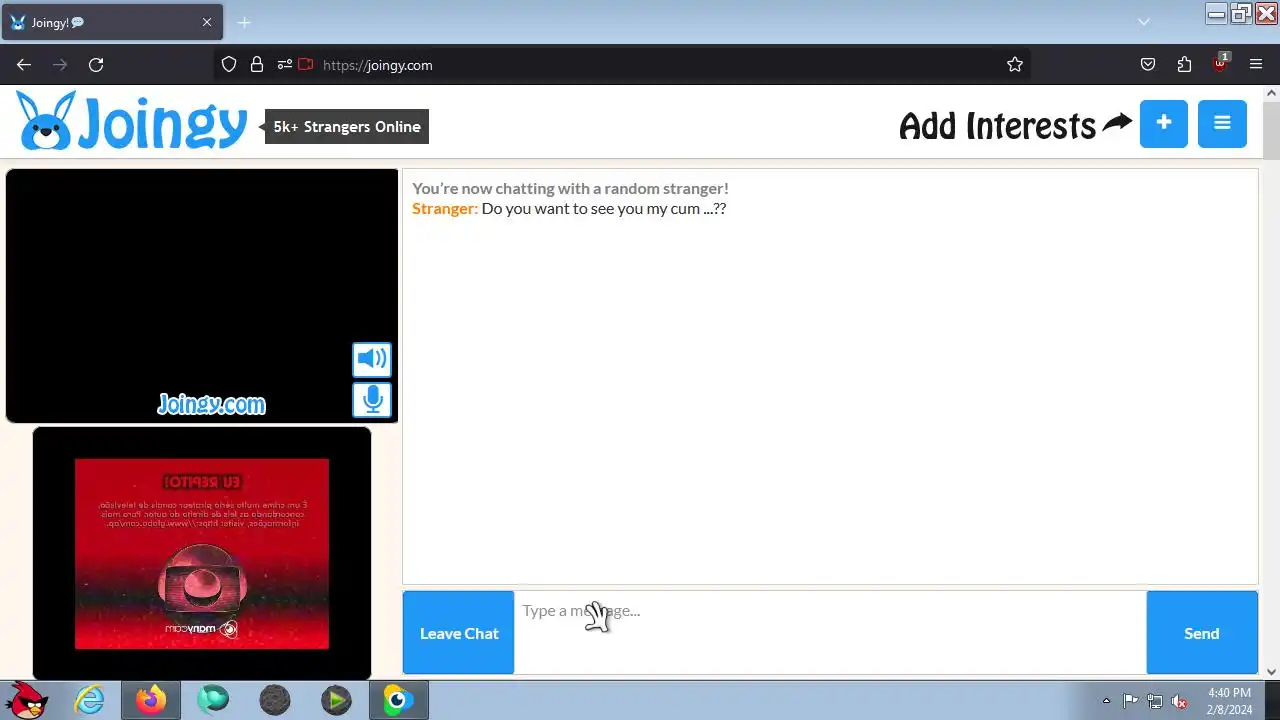Close the Joingy! tab
This screenshot has height=720, width=1280.
(x=207, y=22)
